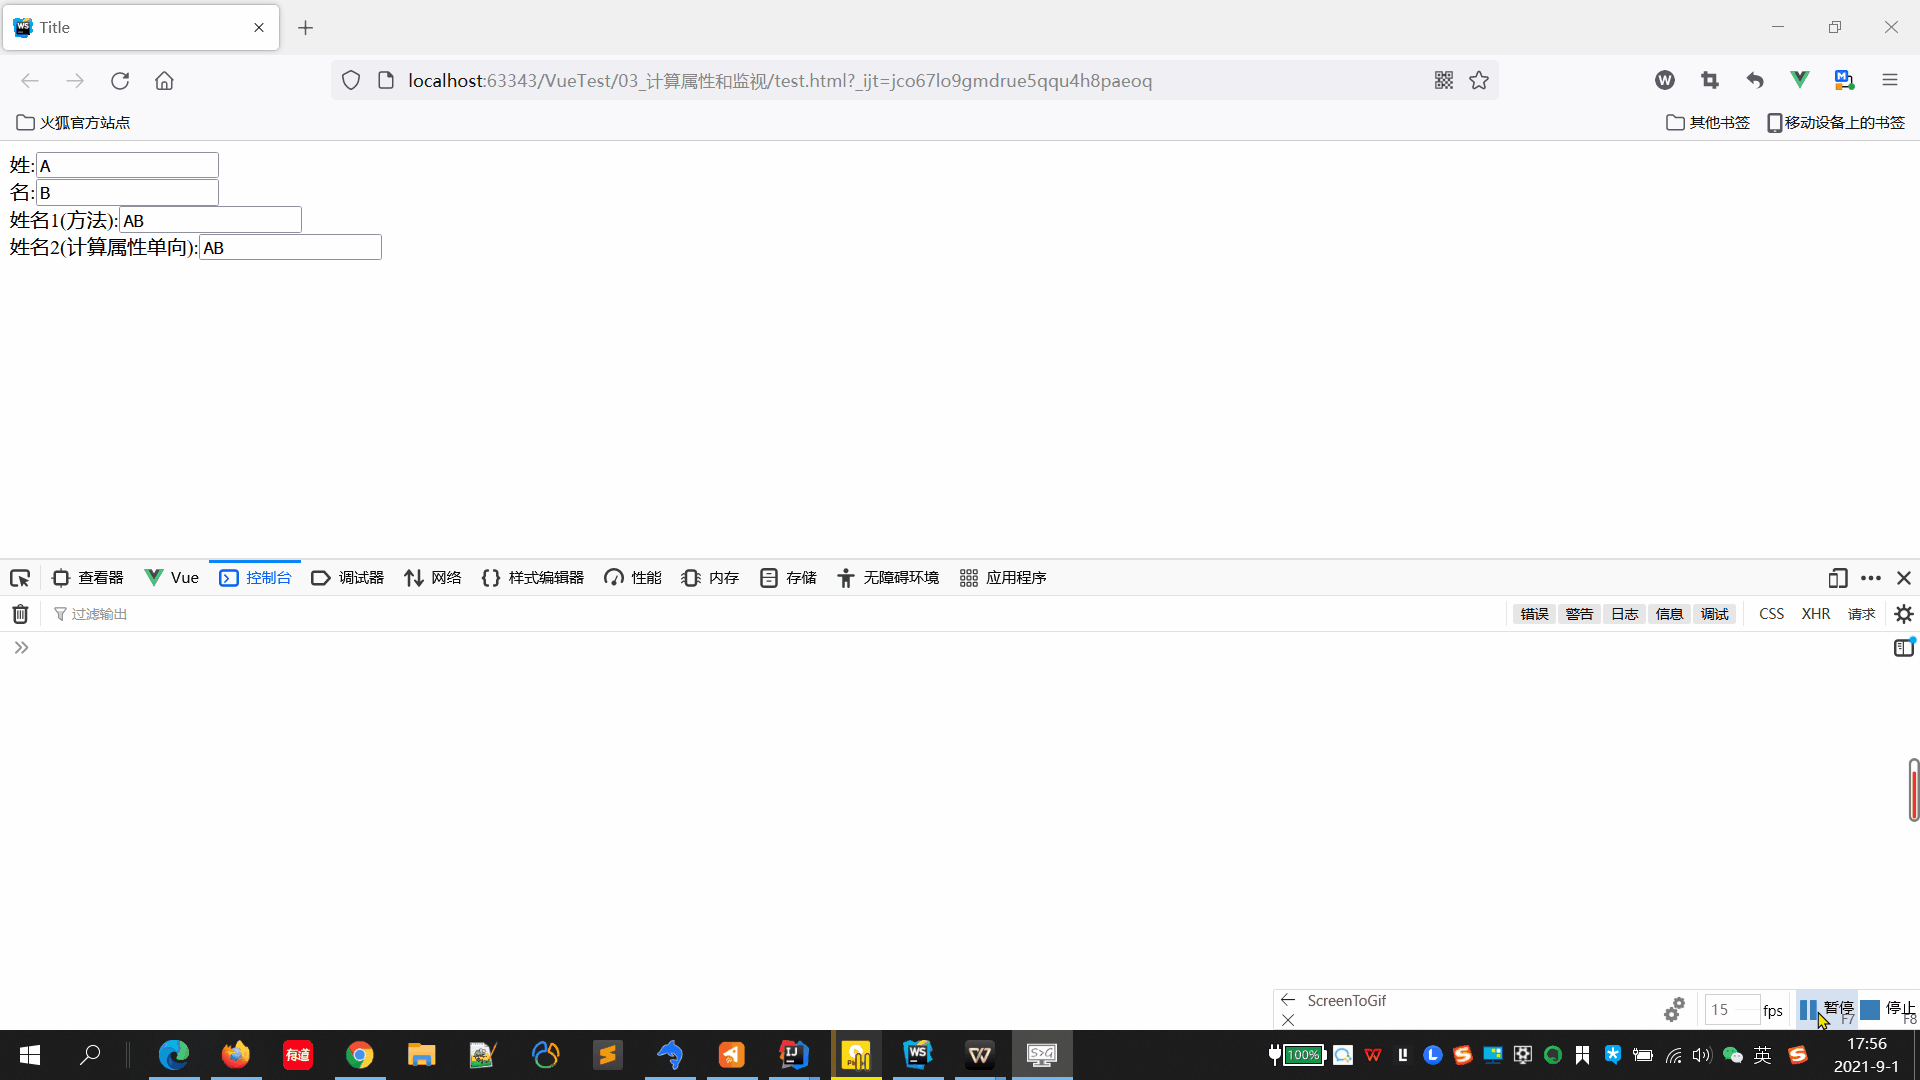The height and width of the screenshot is (1080, 1920).
Task: Open devtools more options ellipsis menu
Action: tap(1871, 578)
